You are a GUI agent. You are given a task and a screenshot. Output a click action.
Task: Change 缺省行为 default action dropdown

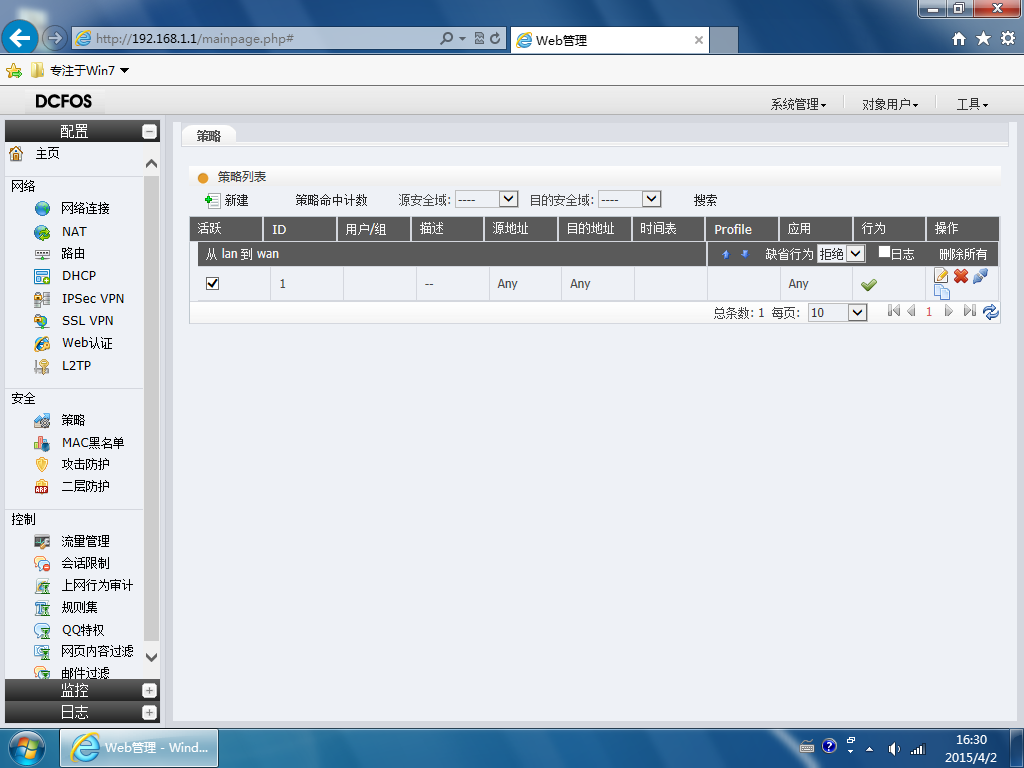tap(841, 253)
